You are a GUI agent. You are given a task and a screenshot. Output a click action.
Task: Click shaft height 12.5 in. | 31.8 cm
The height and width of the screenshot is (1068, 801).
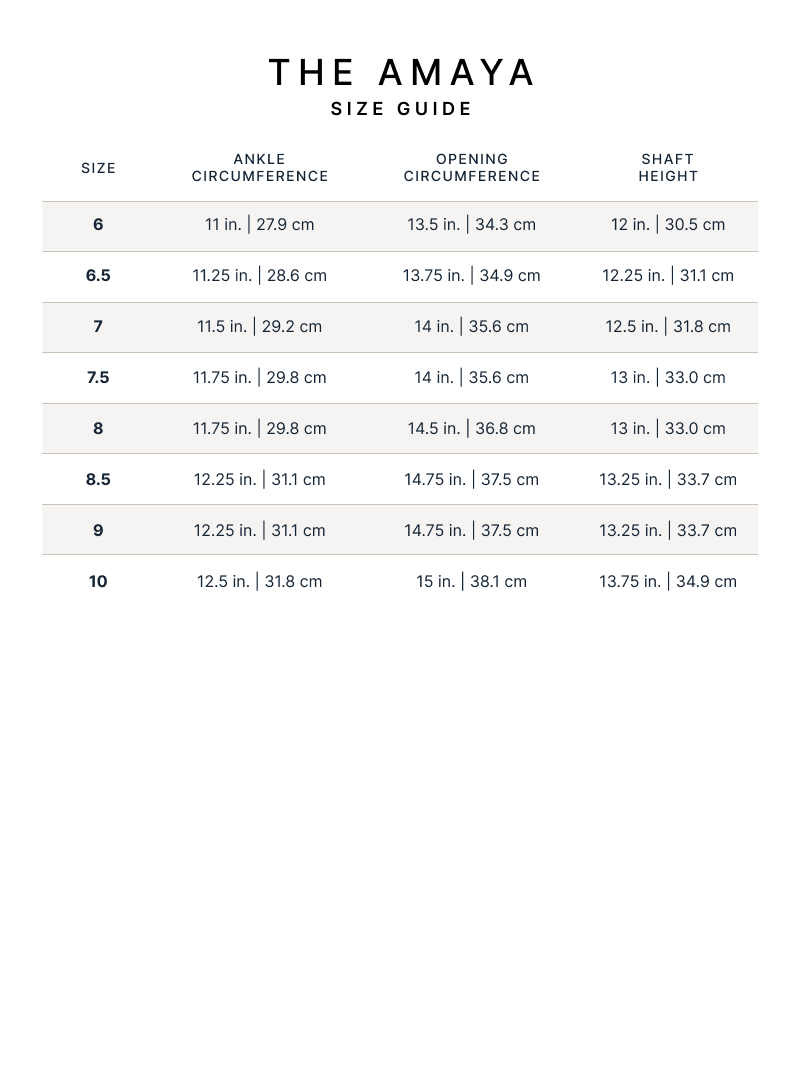(668, 327)
